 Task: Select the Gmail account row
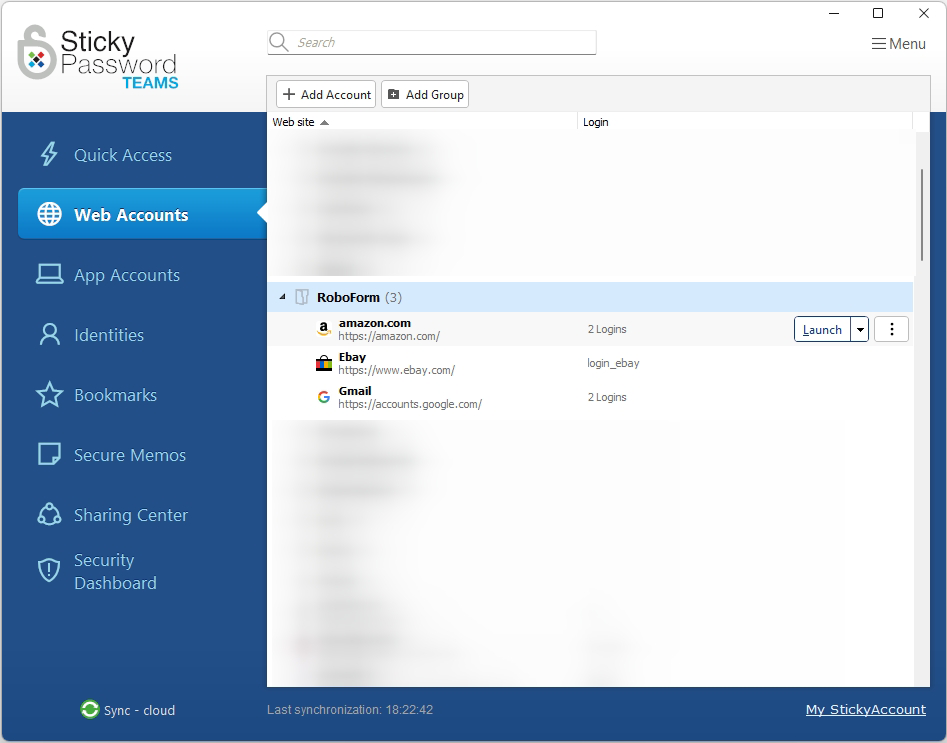click(x=590, y=397)
